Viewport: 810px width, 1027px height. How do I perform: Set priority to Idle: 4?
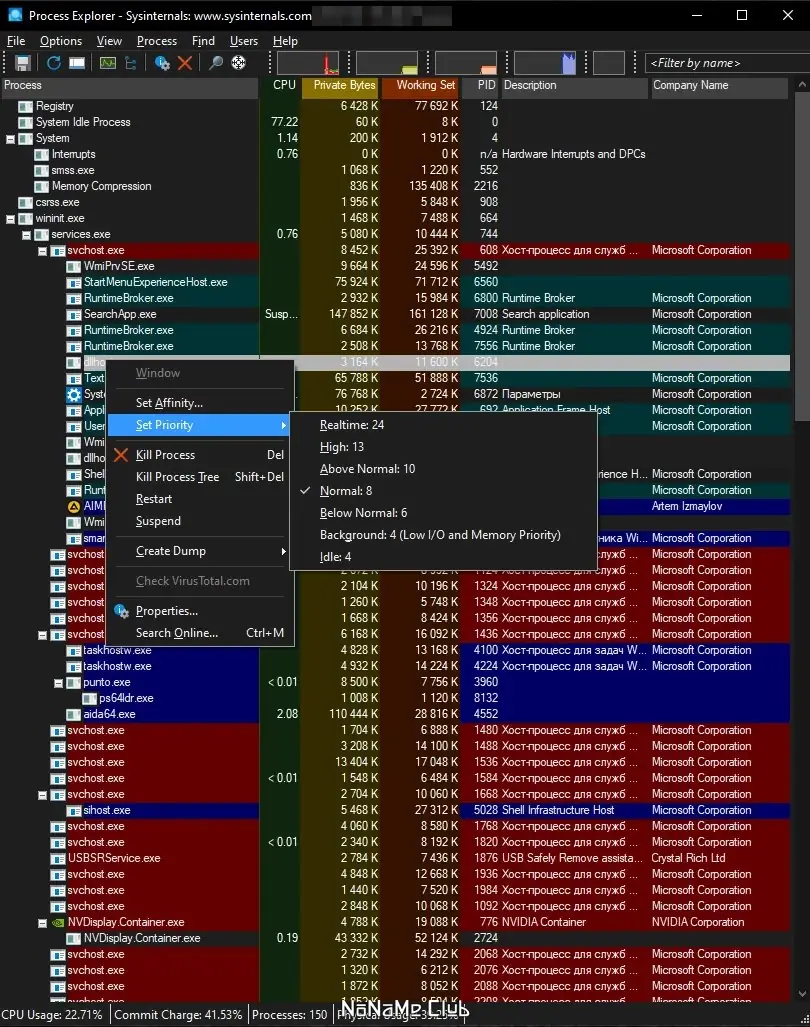point(443,557)
